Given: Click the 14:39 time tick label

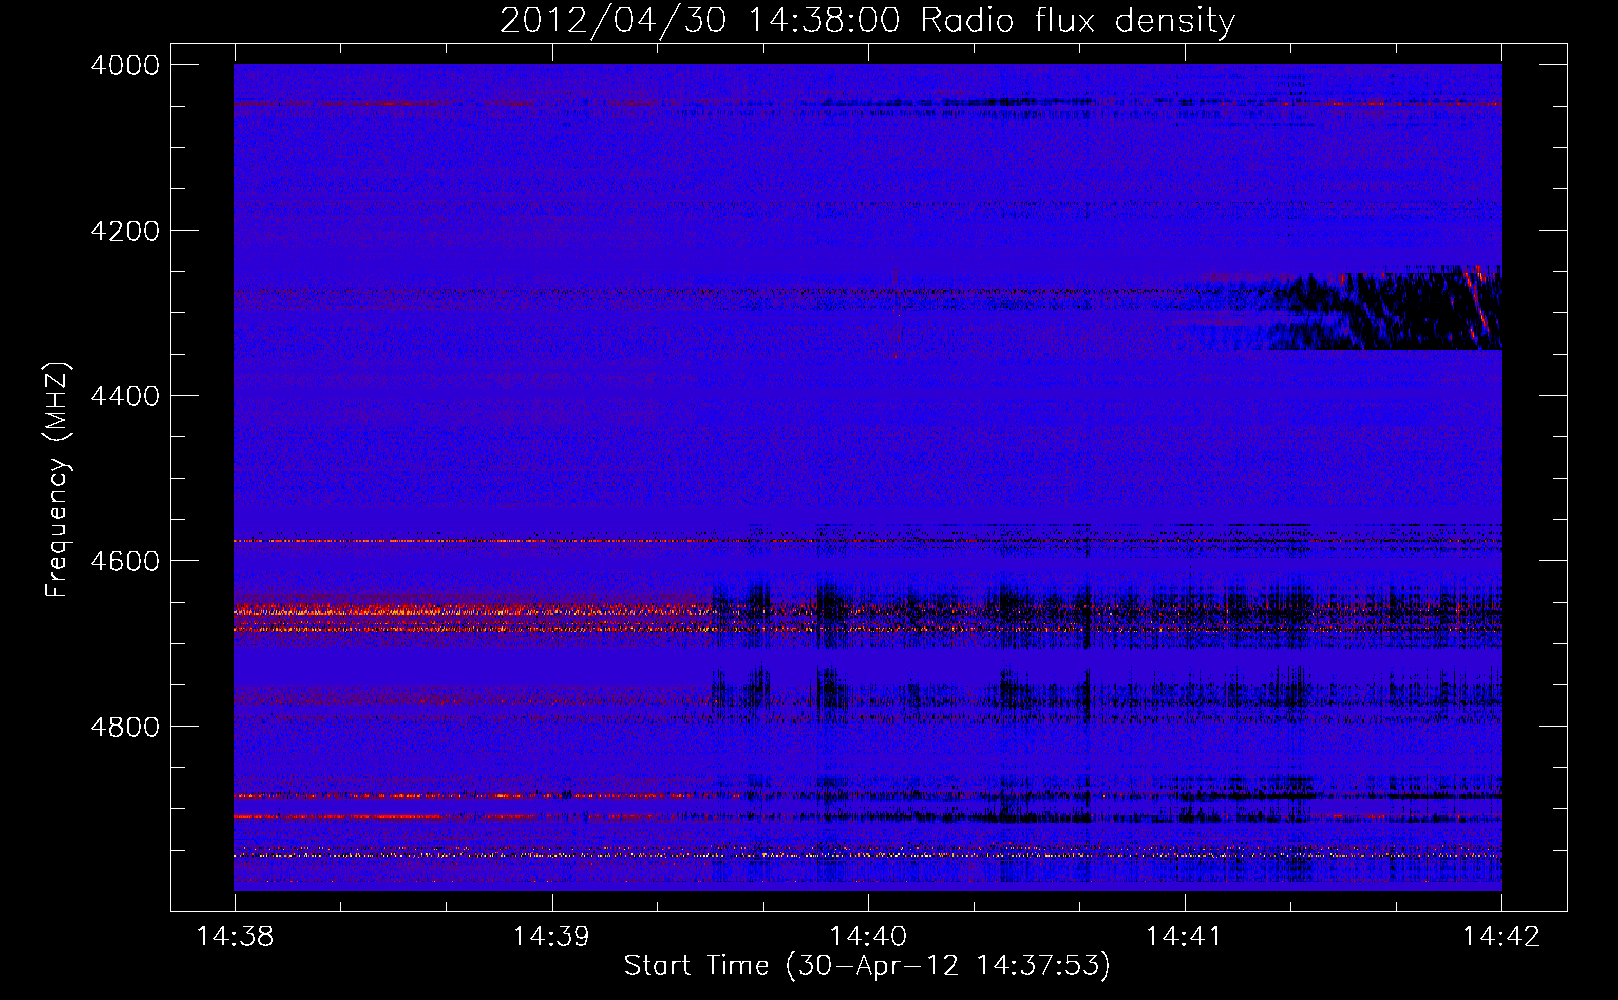Looking at the screenshot, I should tap(551, 936).
